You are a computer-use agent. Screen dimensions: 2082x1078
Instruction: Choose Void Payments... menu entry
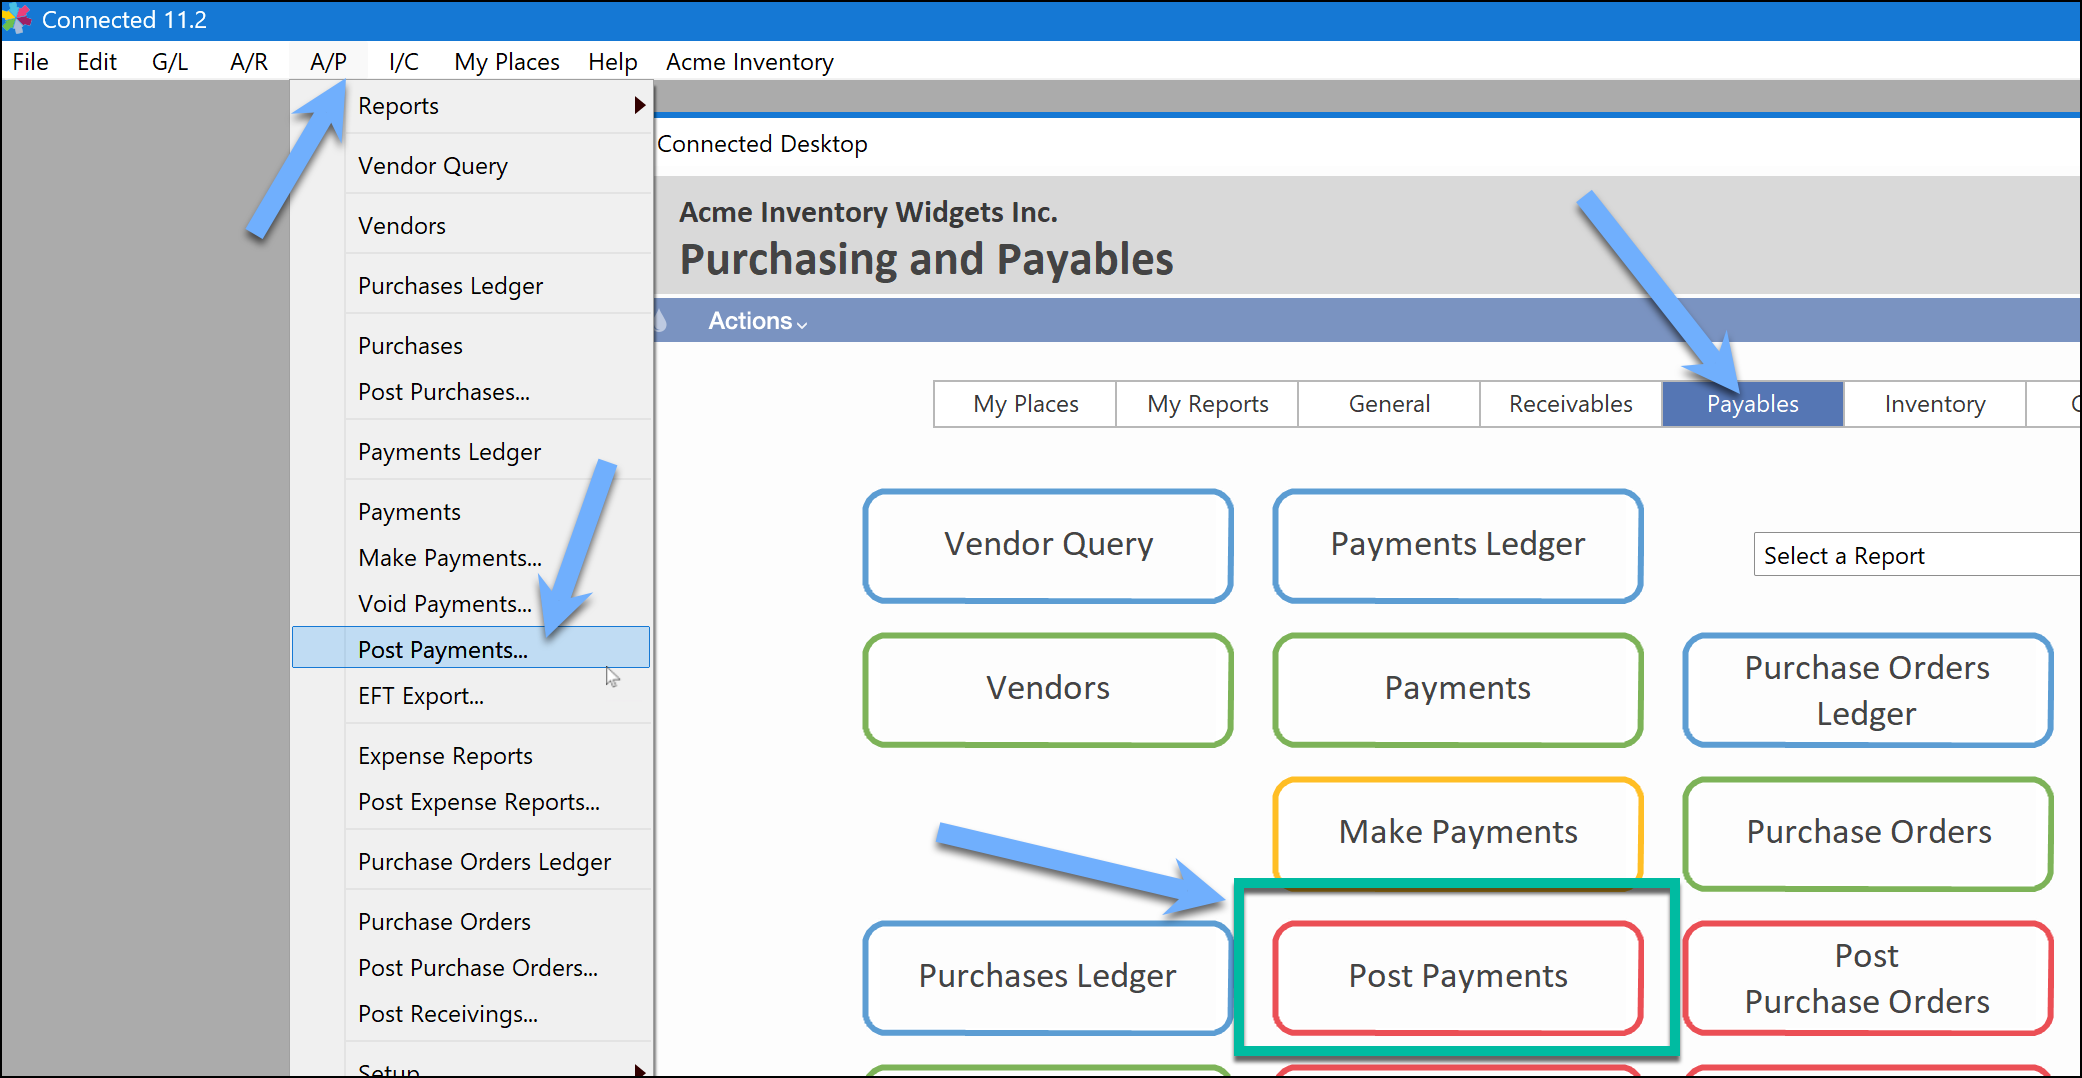click(x=471, y=604)
